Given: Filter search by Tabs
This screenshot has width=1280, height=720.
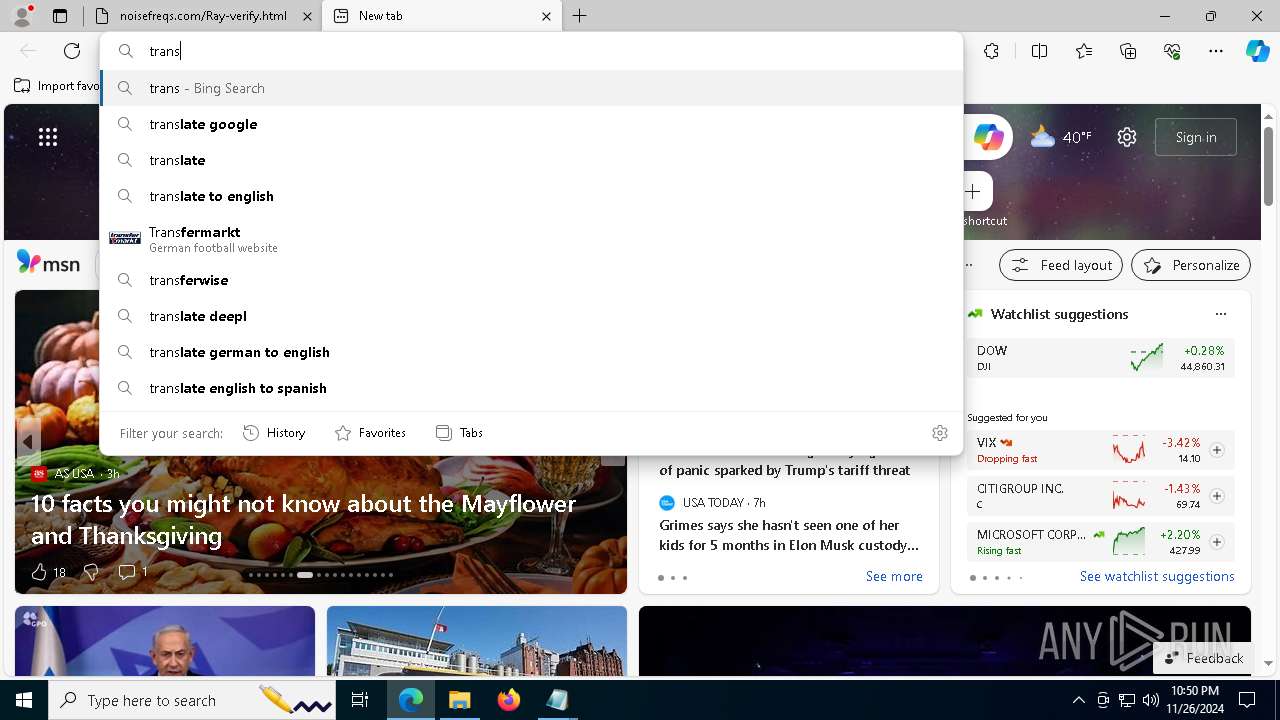Looking at the screenshot, I should pyautogui.click(x=459, y=433).
